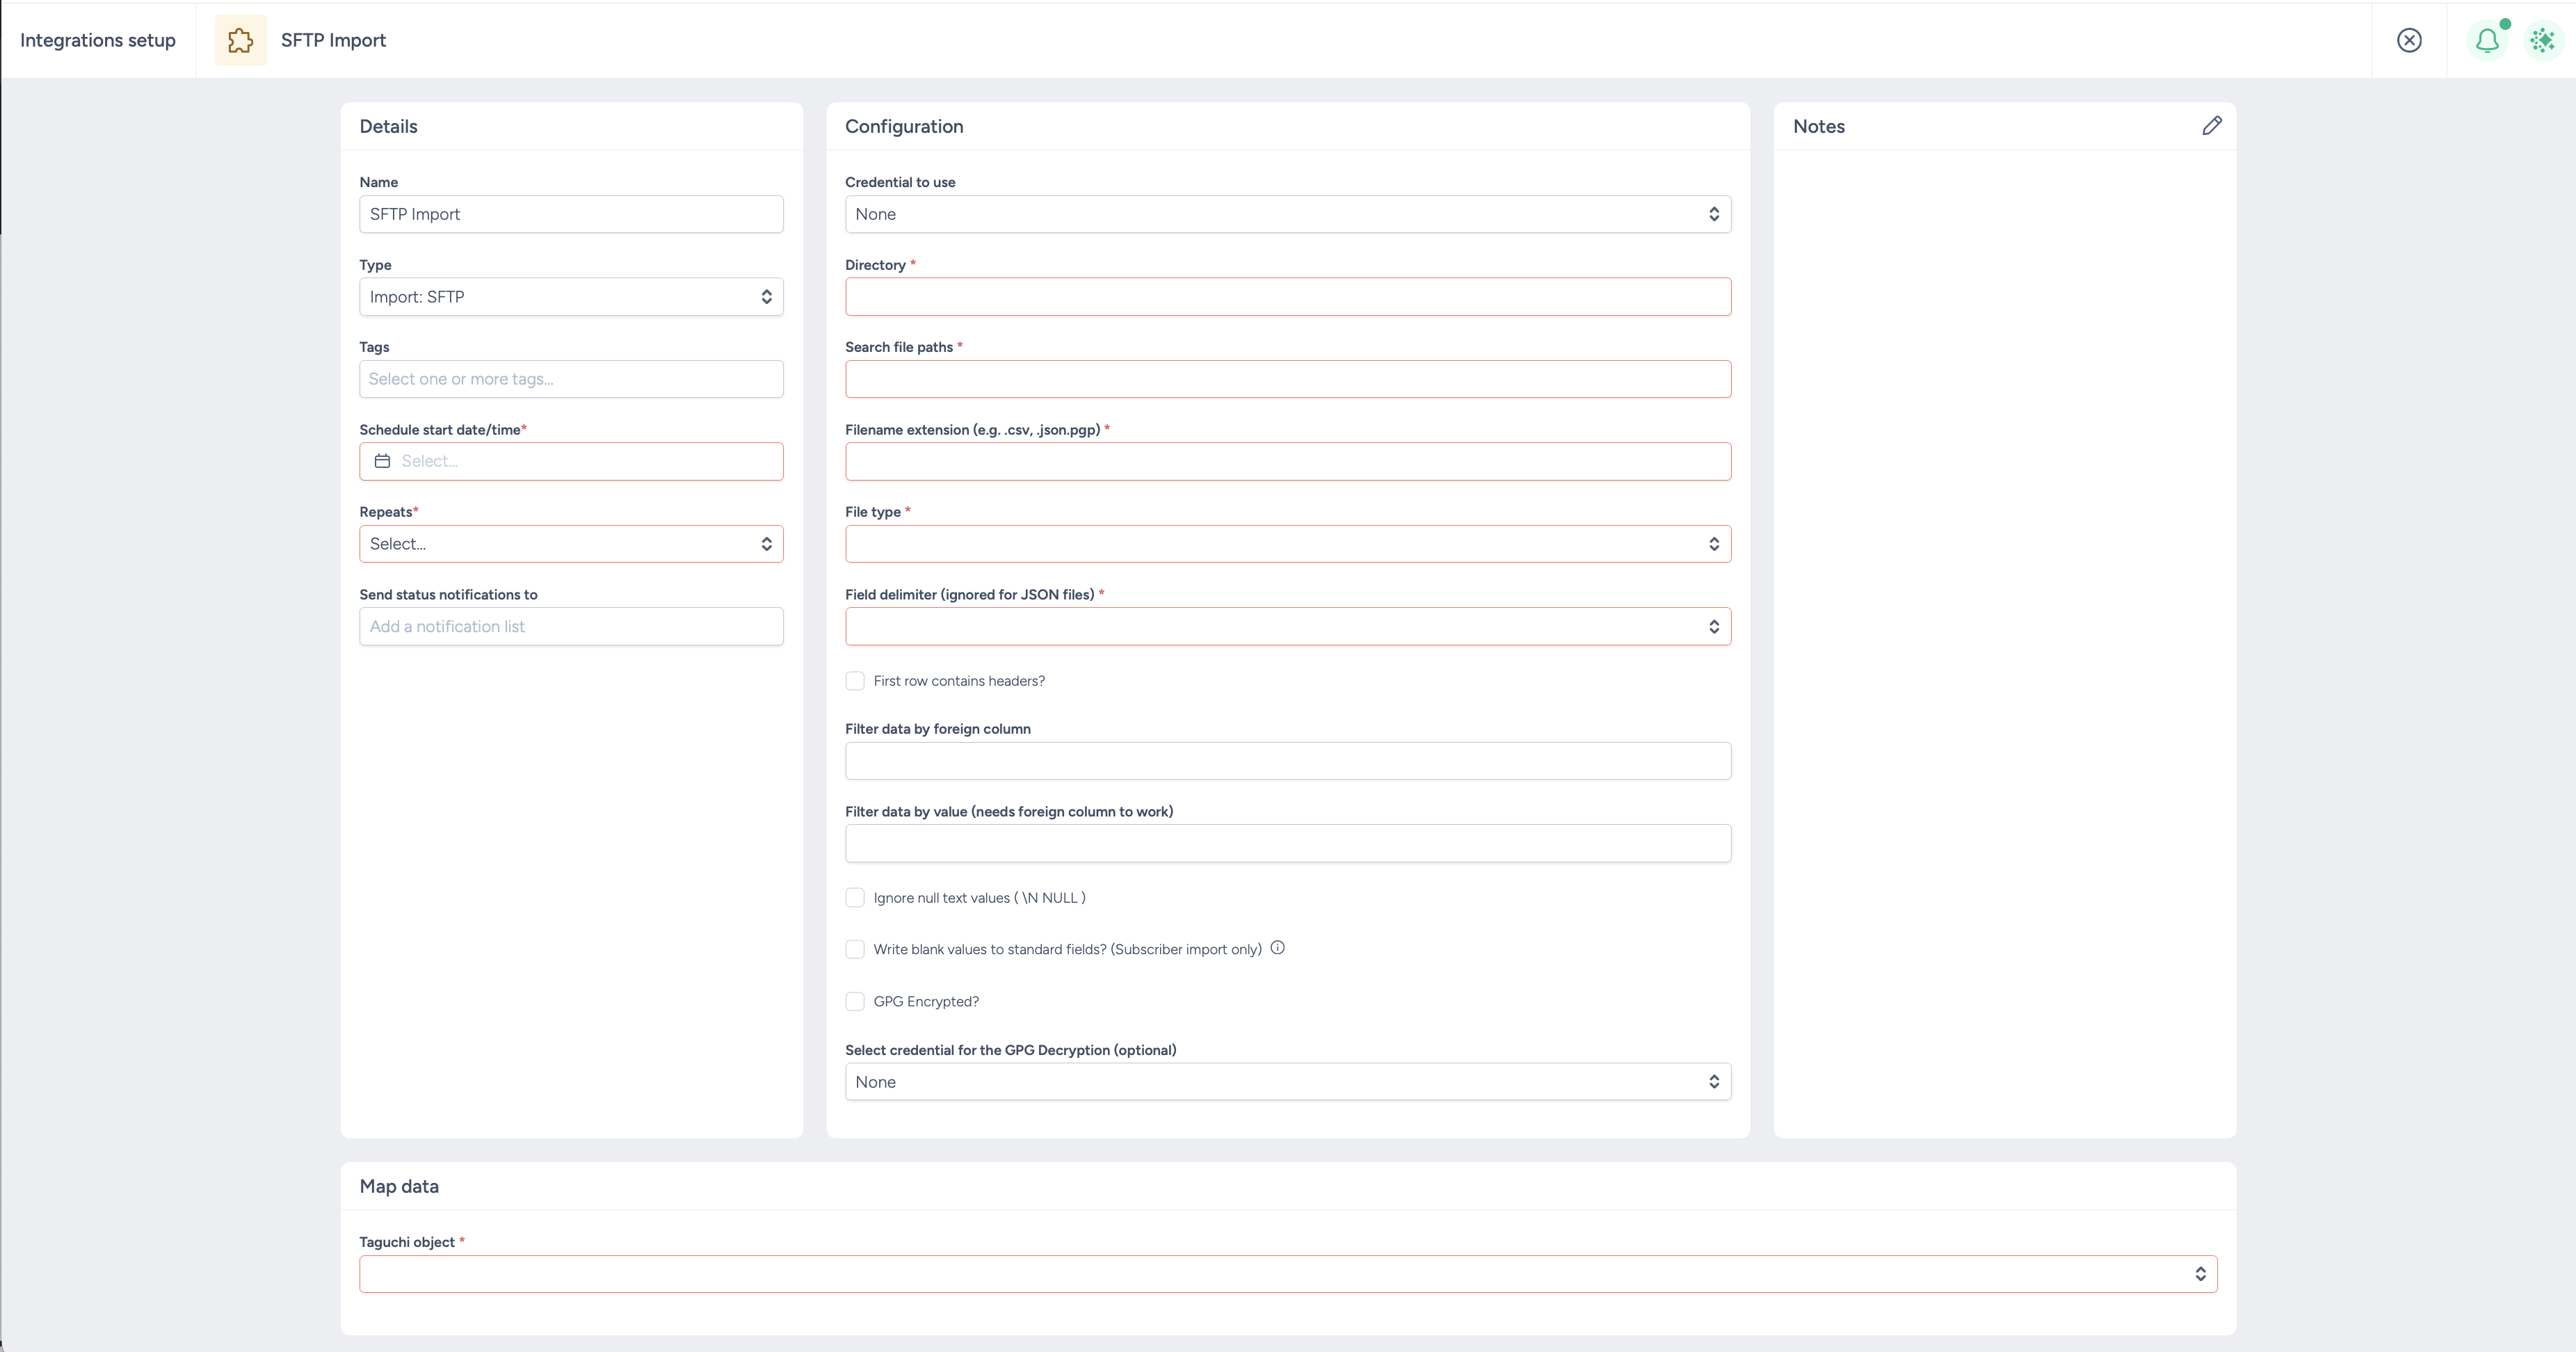Expand the File type dropdown
Screen dimensions: 2576x1352
[x=1288, y=544]
